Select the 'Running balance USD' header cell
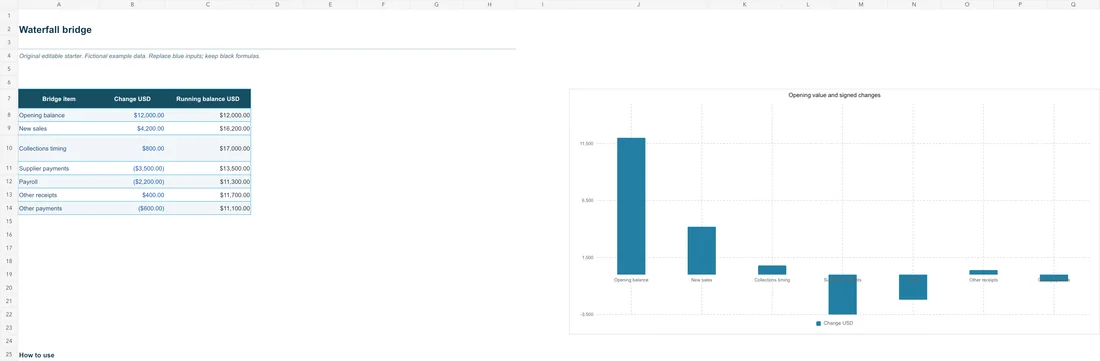The image size is (1100, 361). click(x=208, y=99)
